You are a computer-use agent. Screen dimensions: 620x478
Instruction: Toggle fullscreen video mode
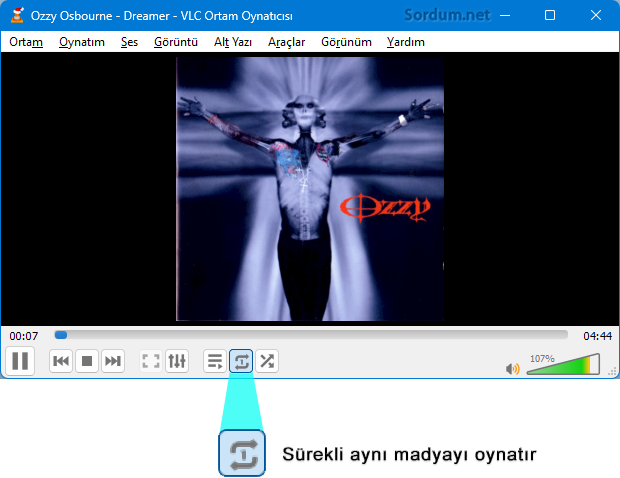[151, 361]
